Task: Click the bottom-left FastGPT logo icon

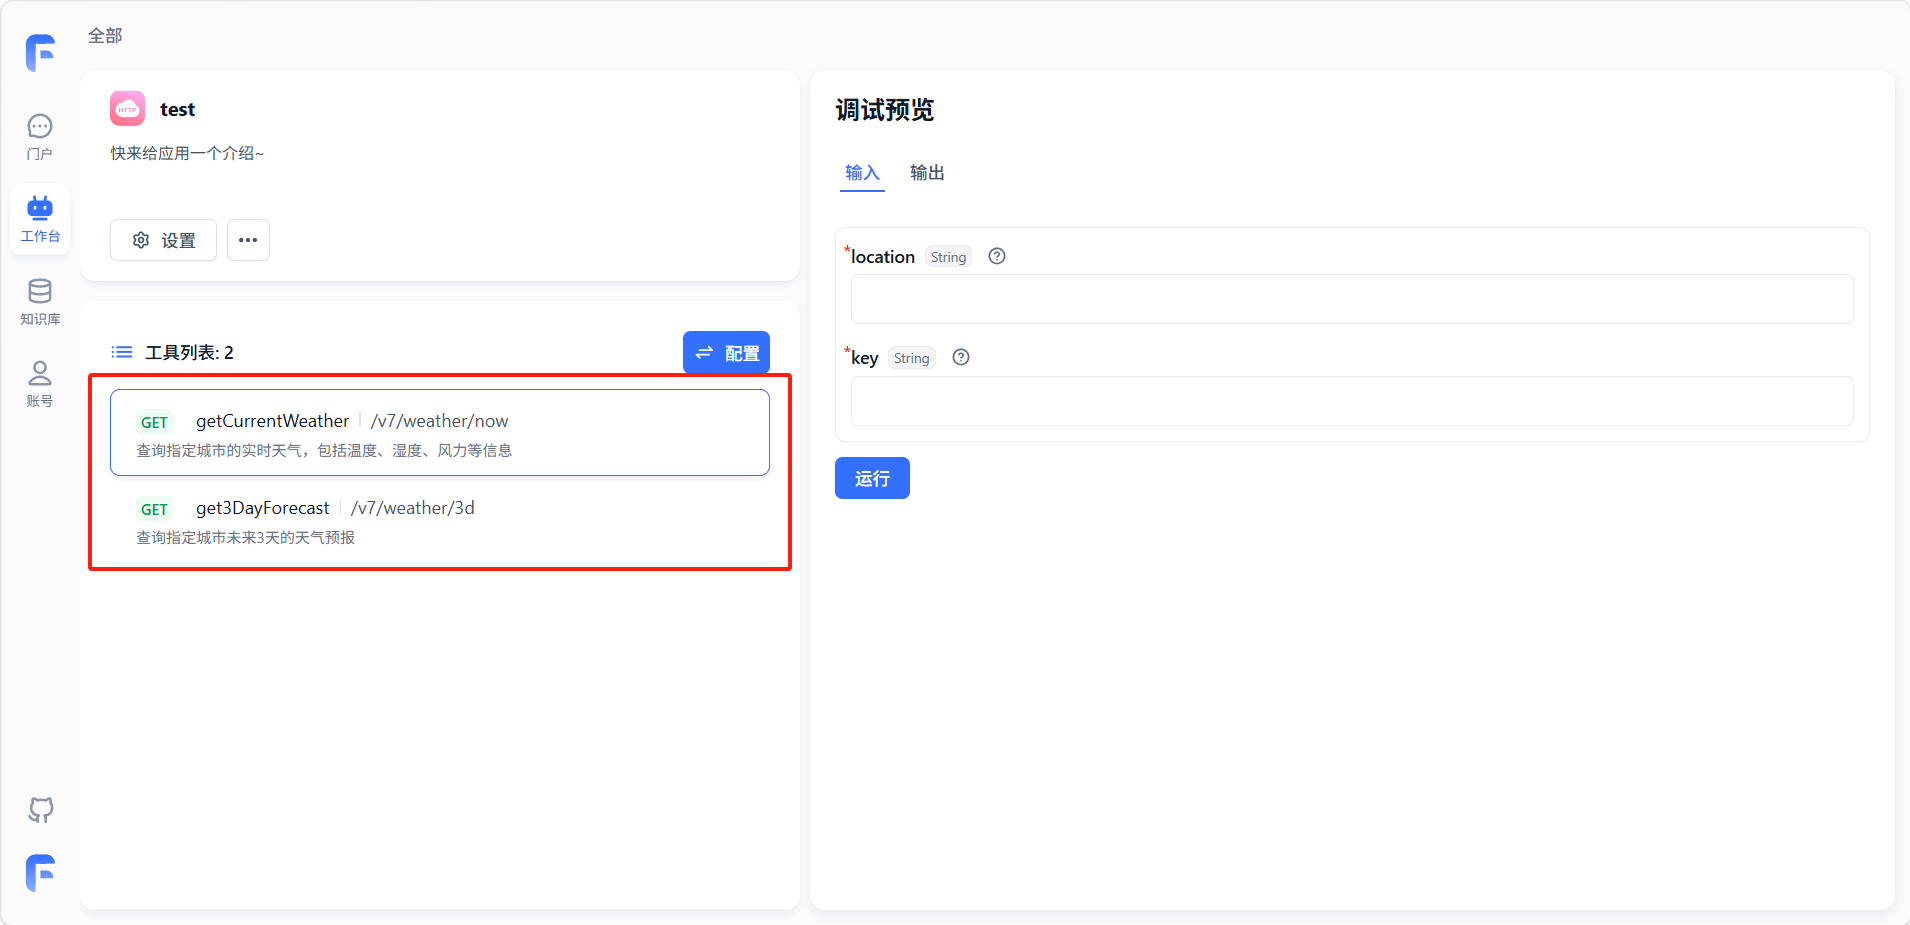Action: (x=40, y=873)
